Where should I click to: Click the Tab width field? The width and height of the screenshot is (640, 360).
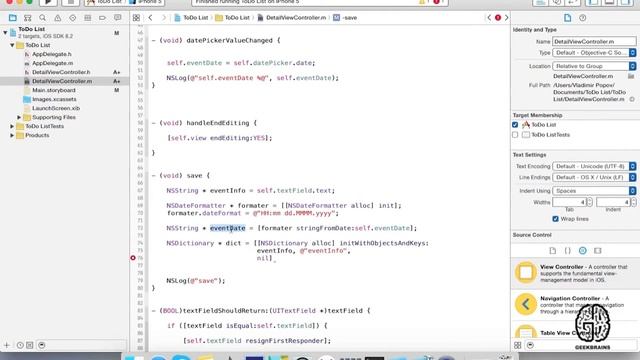(569, 202)
